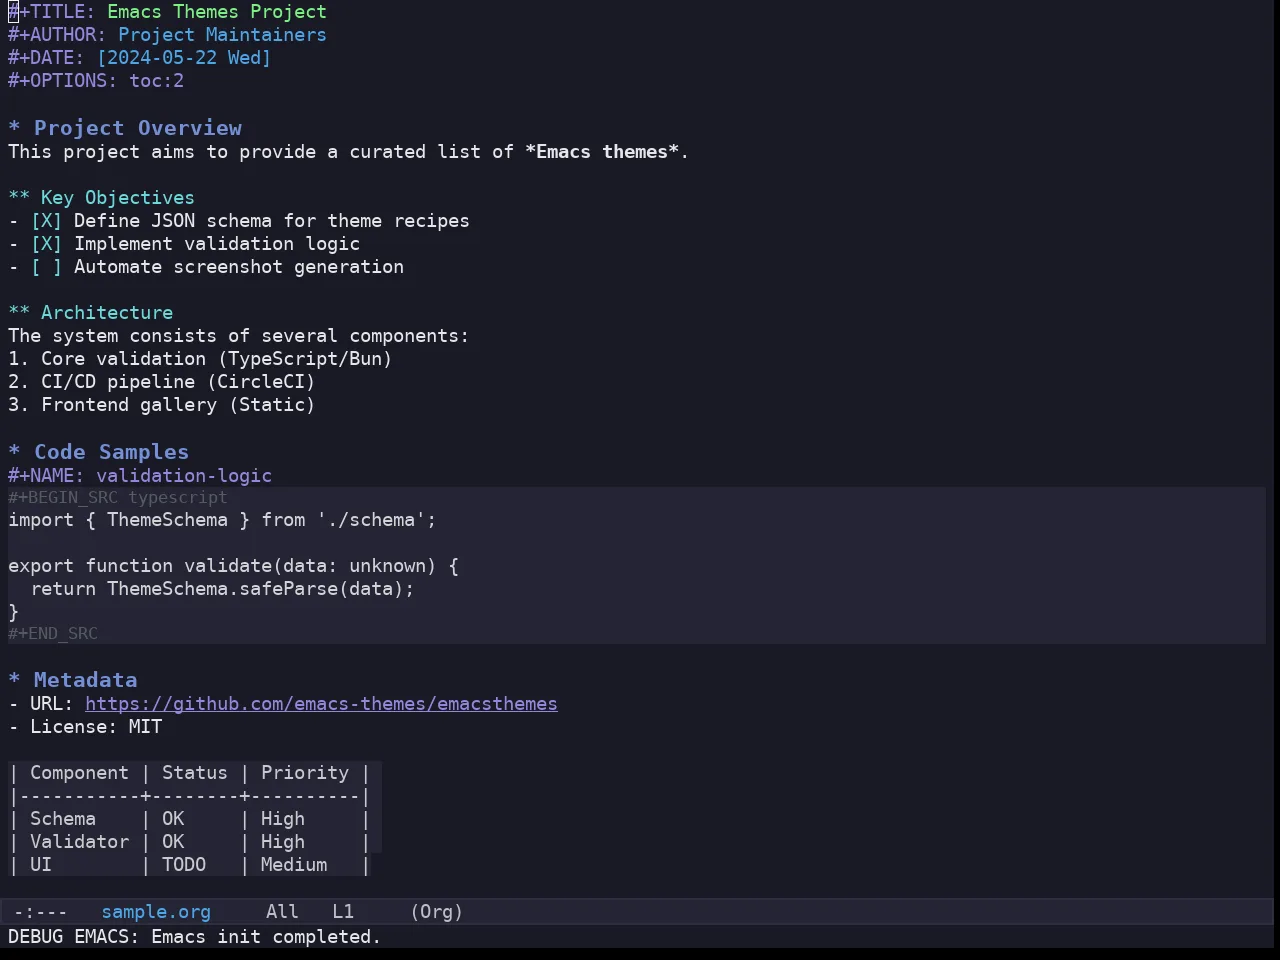The image size is (1280, 960).
Task: Click the High priority cell in Validator row
Action: click(283, 842)
